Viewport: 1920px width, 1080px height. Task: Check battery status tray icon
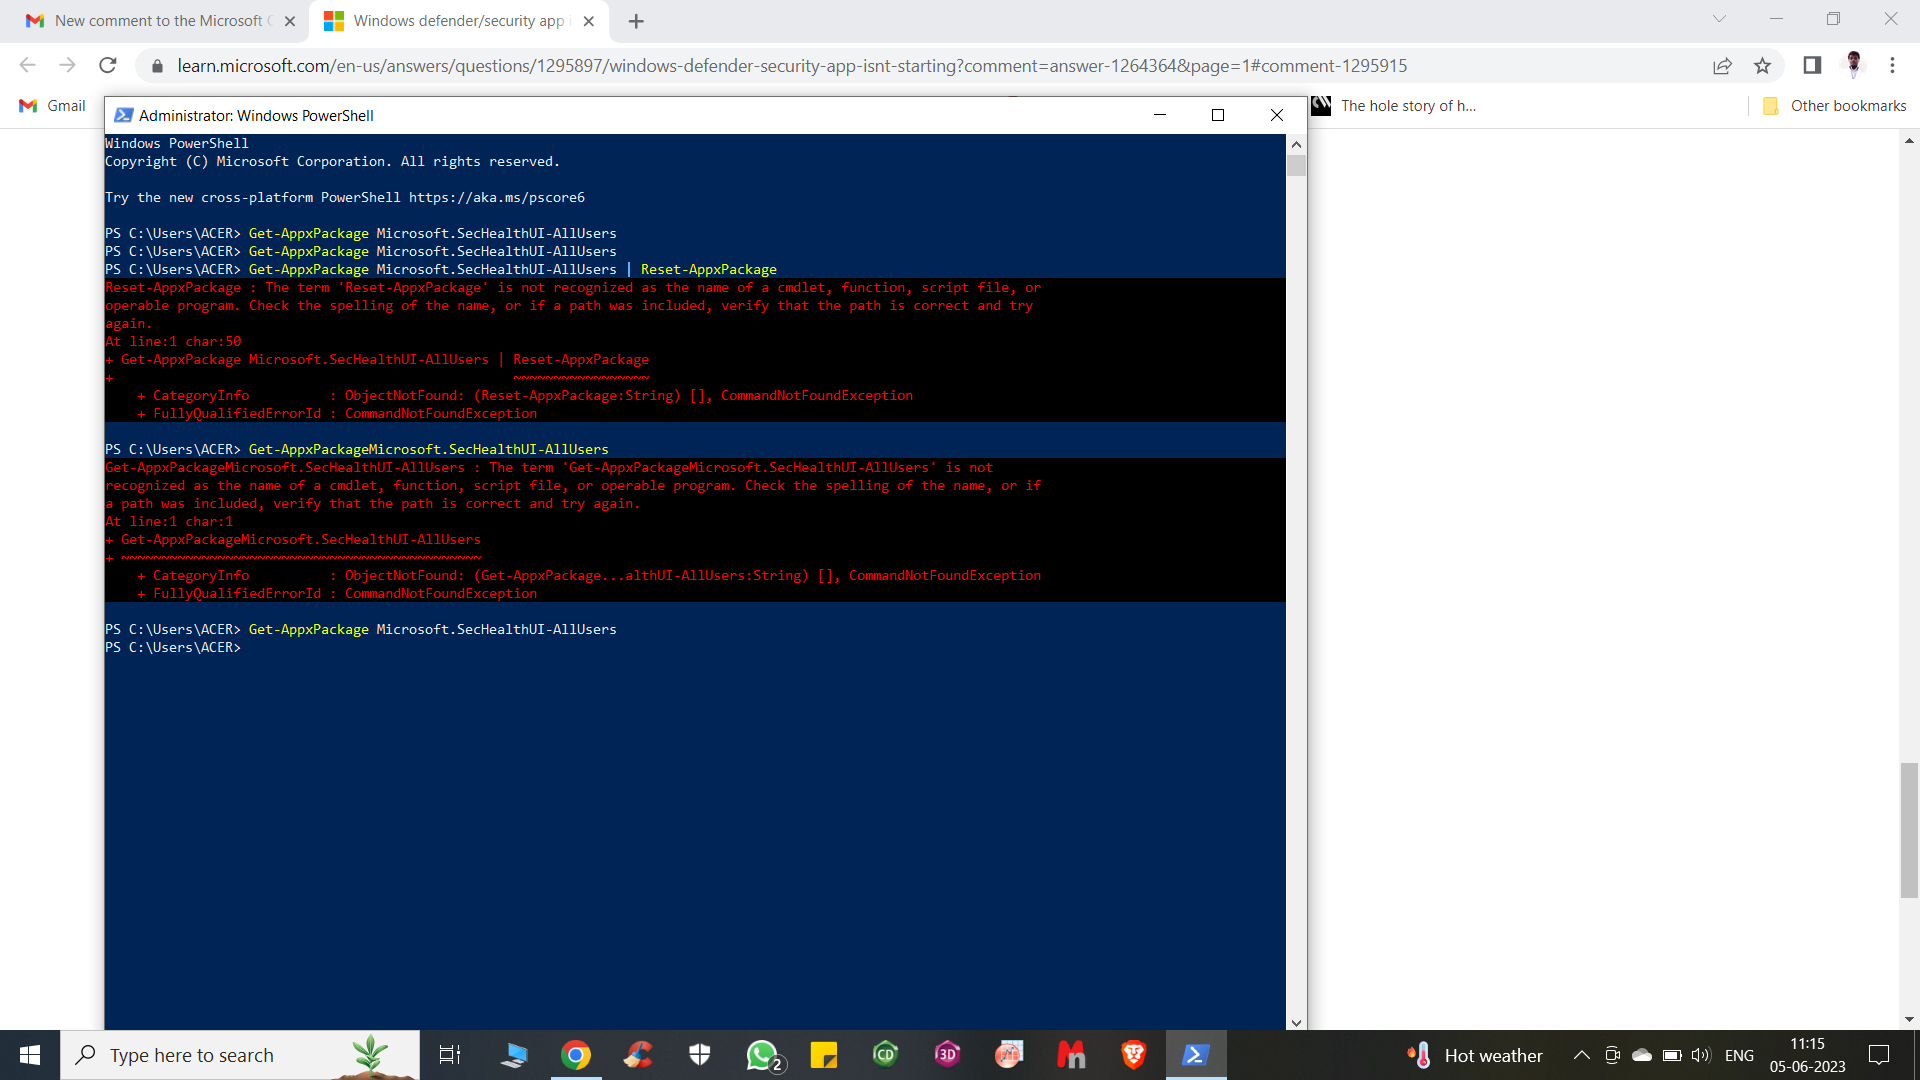point(1672,1055)
